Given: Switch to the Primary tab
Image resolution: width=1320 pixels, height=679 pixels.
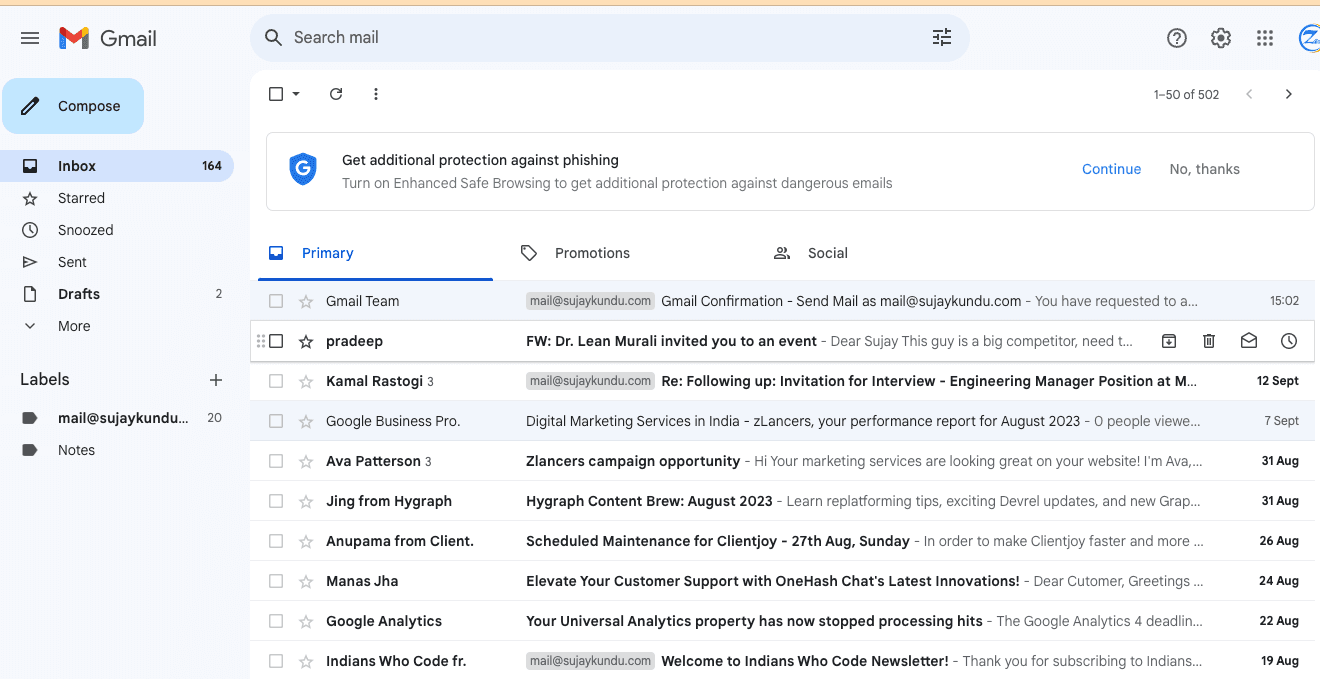Looking at the screenshot, I should point(375,253).
